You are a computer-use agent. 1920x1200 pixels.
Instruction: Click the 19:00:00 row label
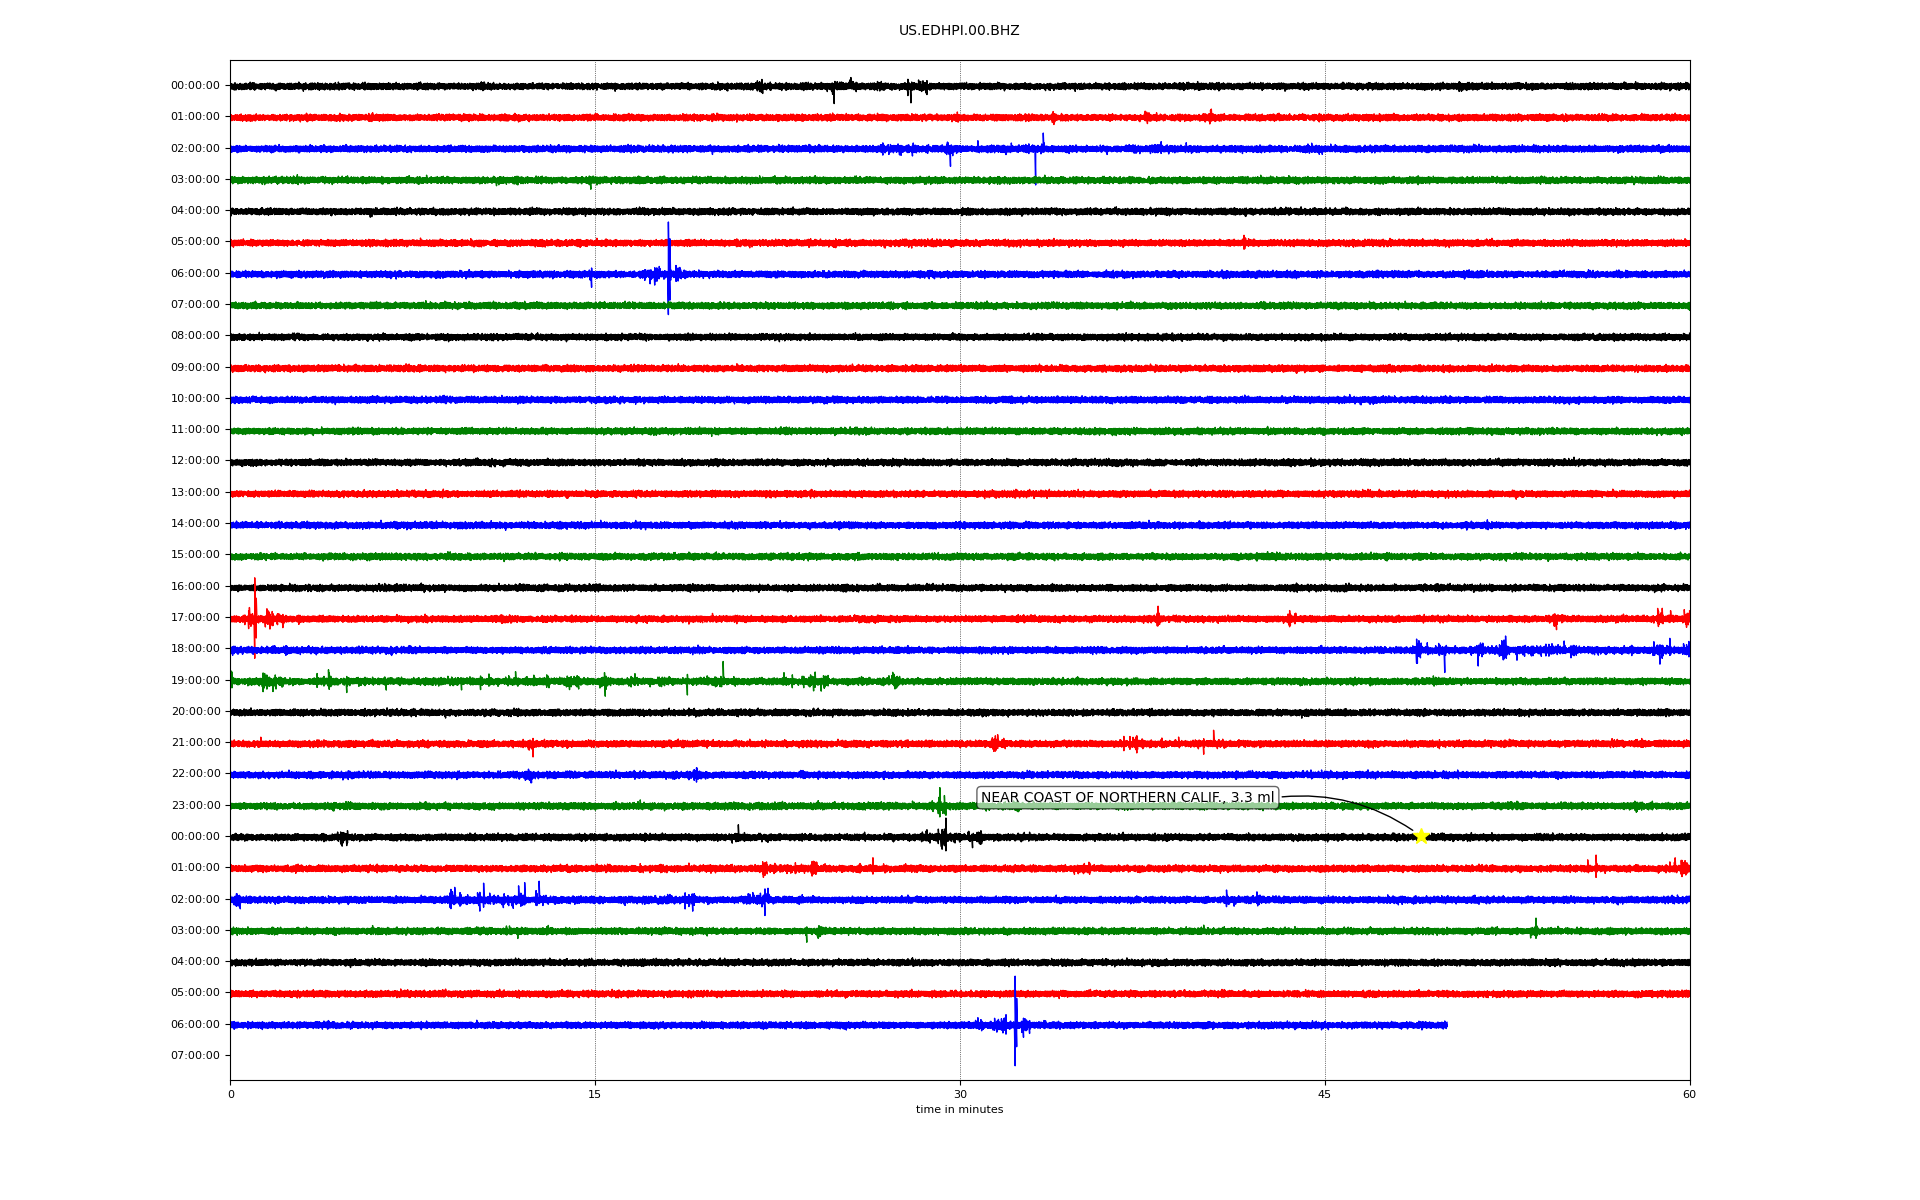(x=195, y=680)
